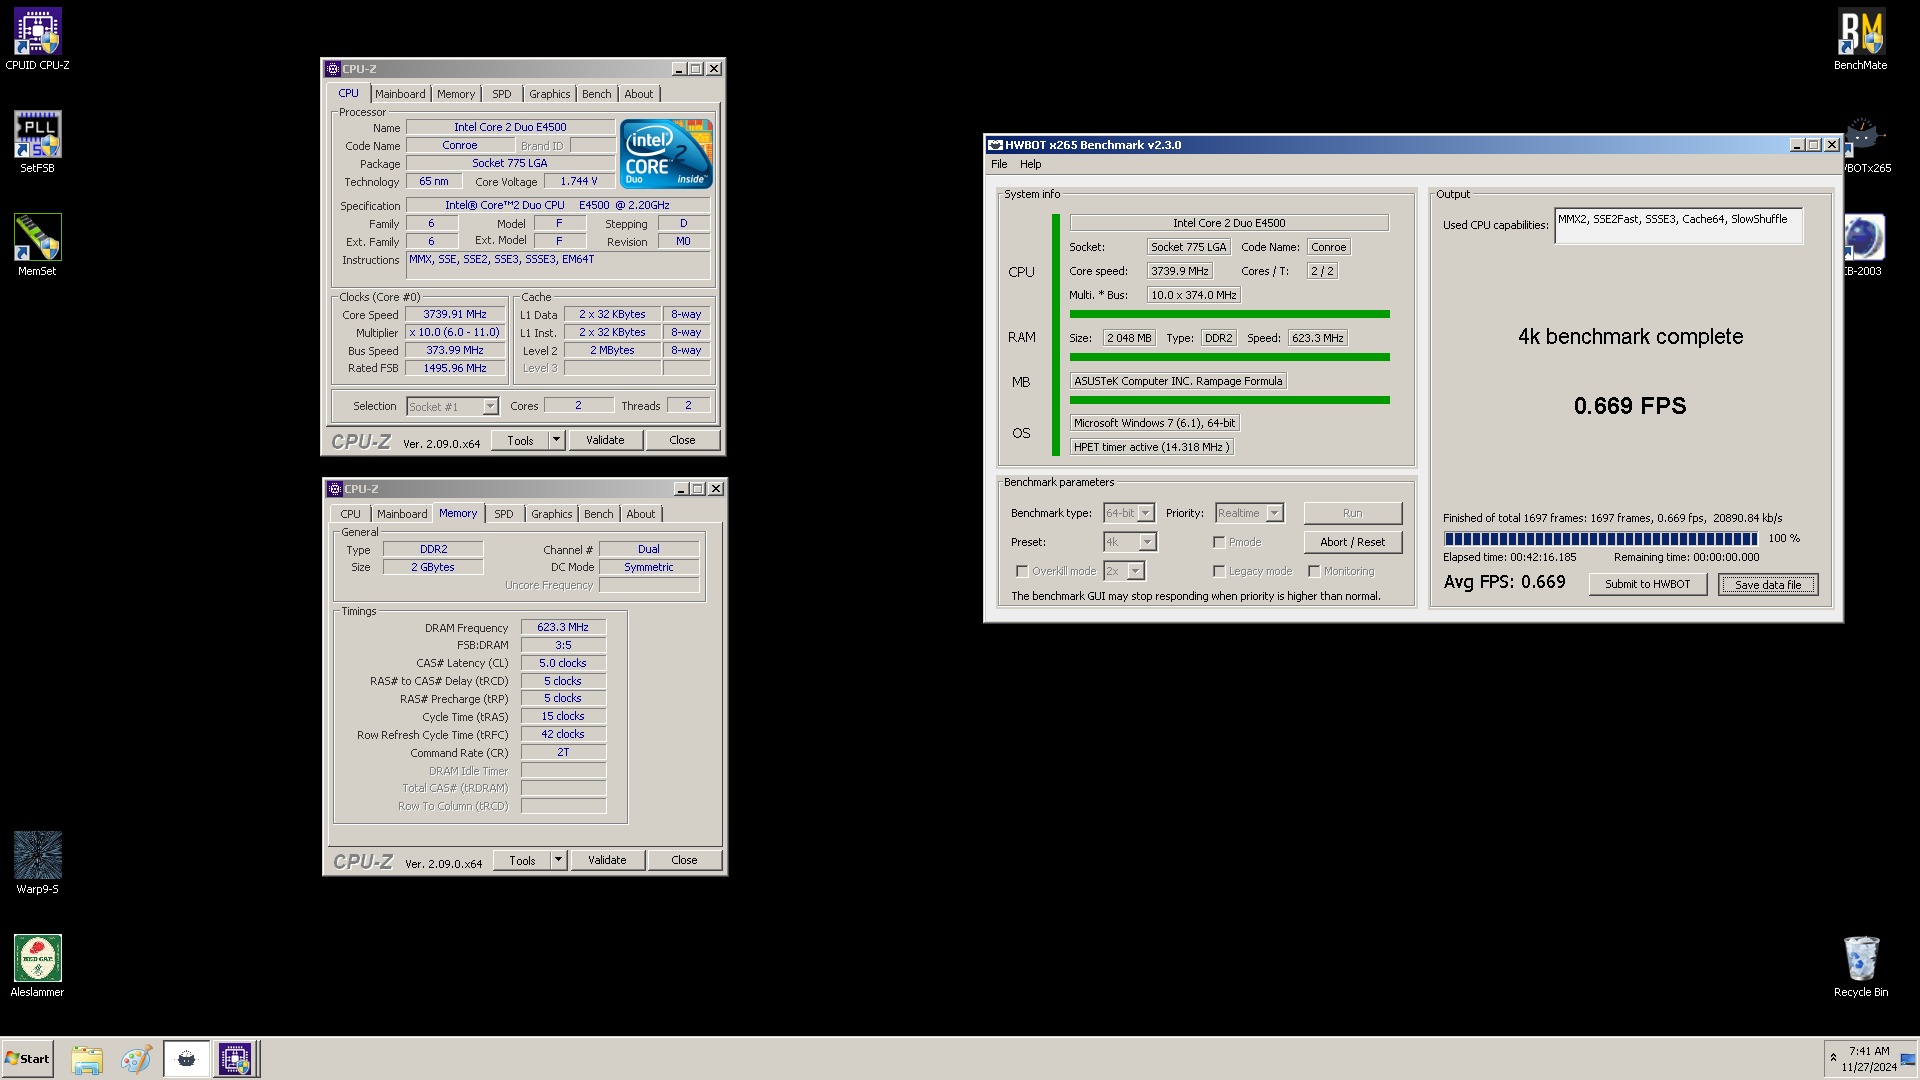Click the 0.669 FPS result text
Viewport: 1920px width, 1080px height.
pos(1630,406)
